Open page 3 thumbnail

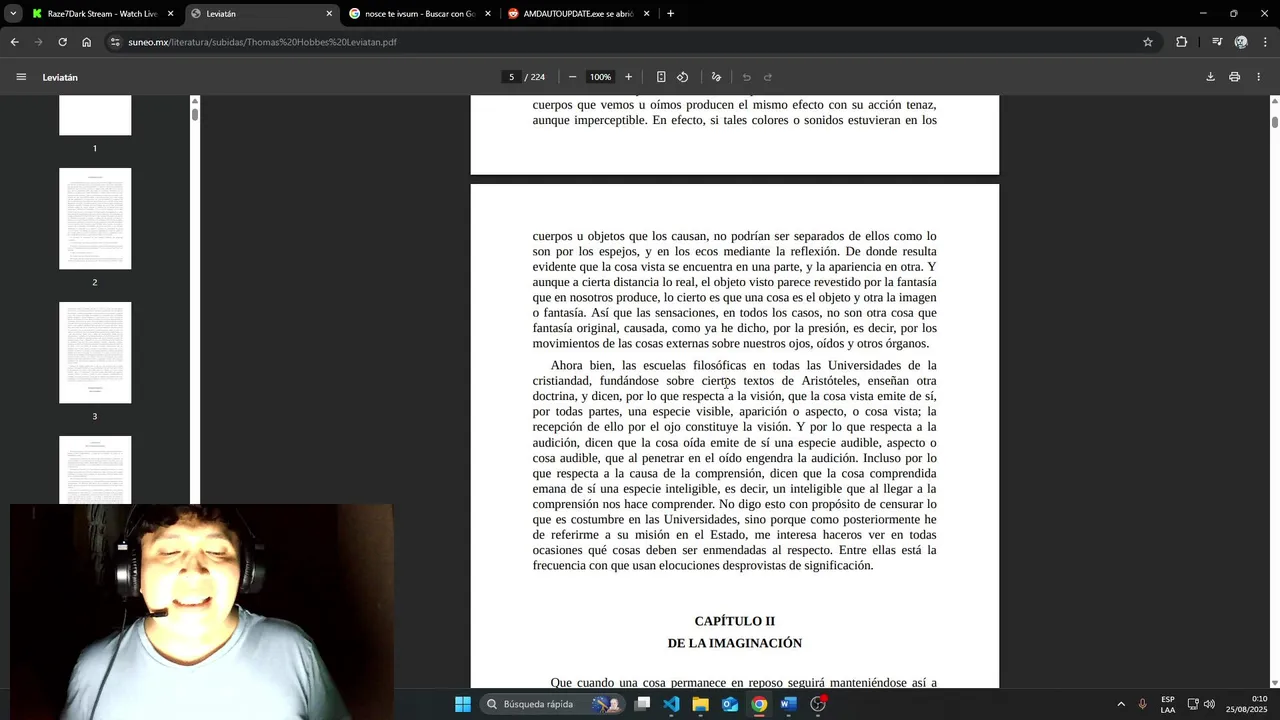pyautogui.click(x=95, y=352)
